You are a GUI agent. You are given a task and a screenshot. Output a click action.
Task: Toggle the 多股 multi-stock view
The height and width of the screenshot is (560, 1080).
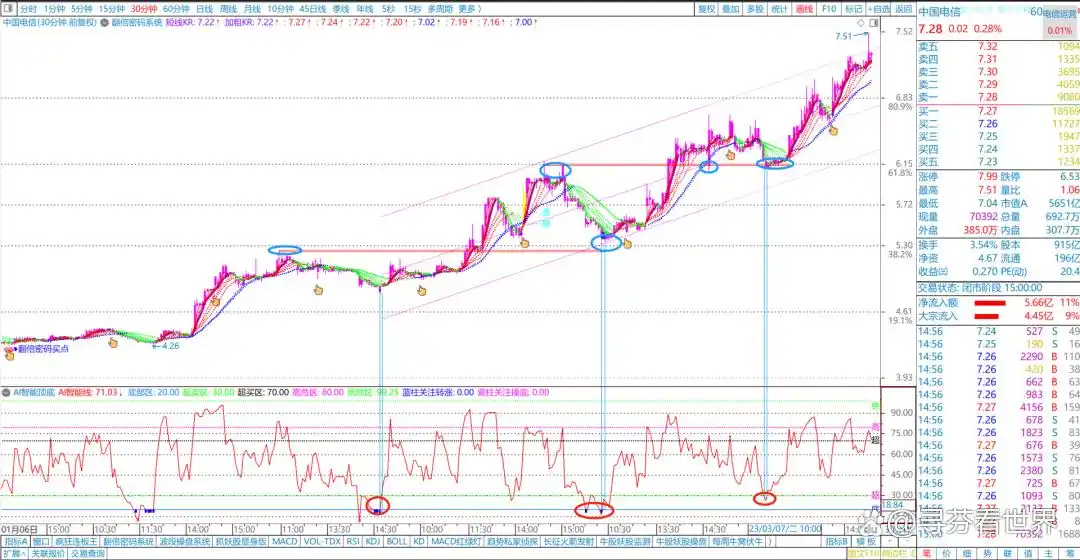(x=755, y=8)
